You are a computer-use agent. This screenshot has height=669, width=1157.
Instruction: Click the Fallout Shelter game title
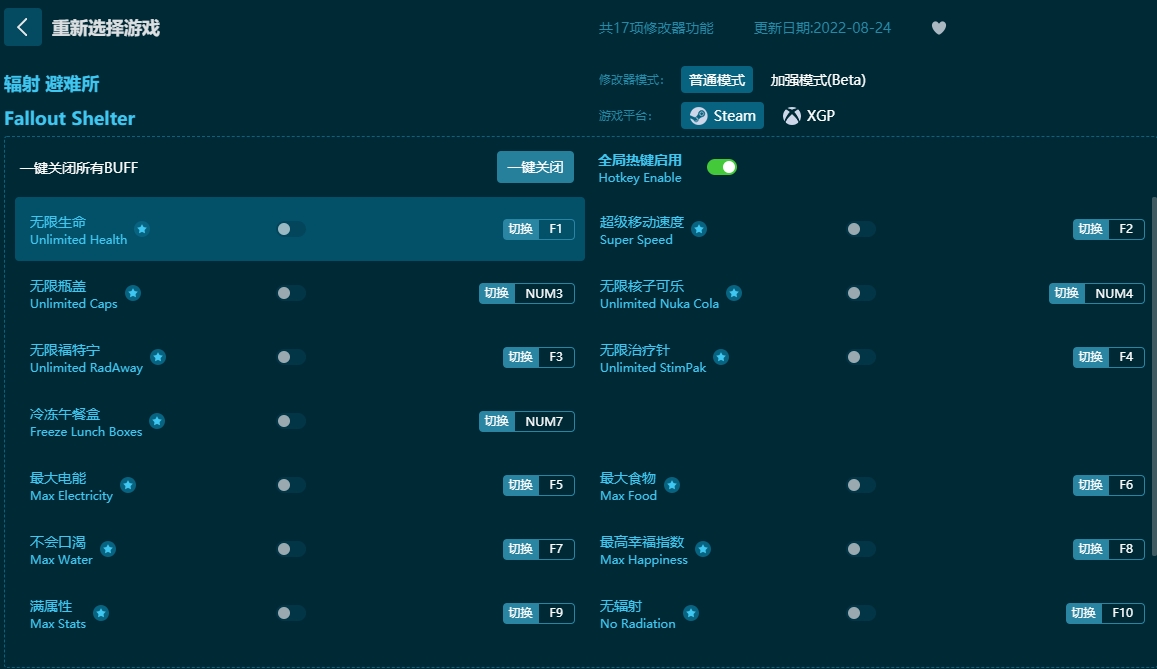70,119
